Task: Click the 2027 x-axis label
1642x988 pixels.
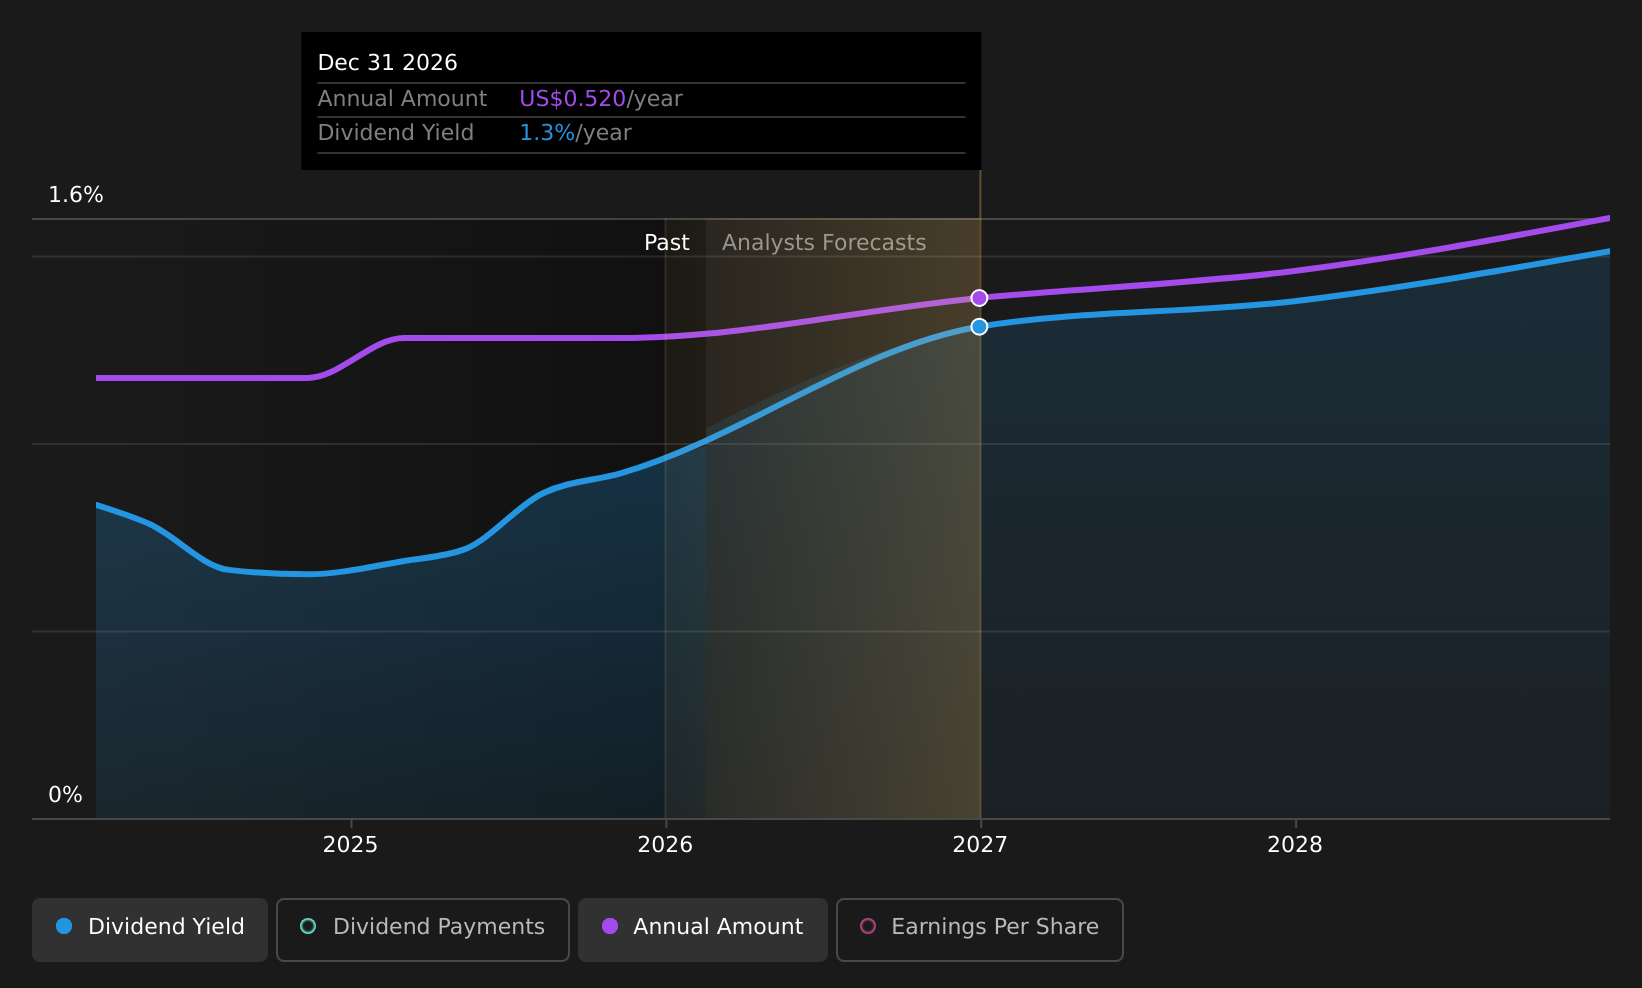Action: point(980,845)
